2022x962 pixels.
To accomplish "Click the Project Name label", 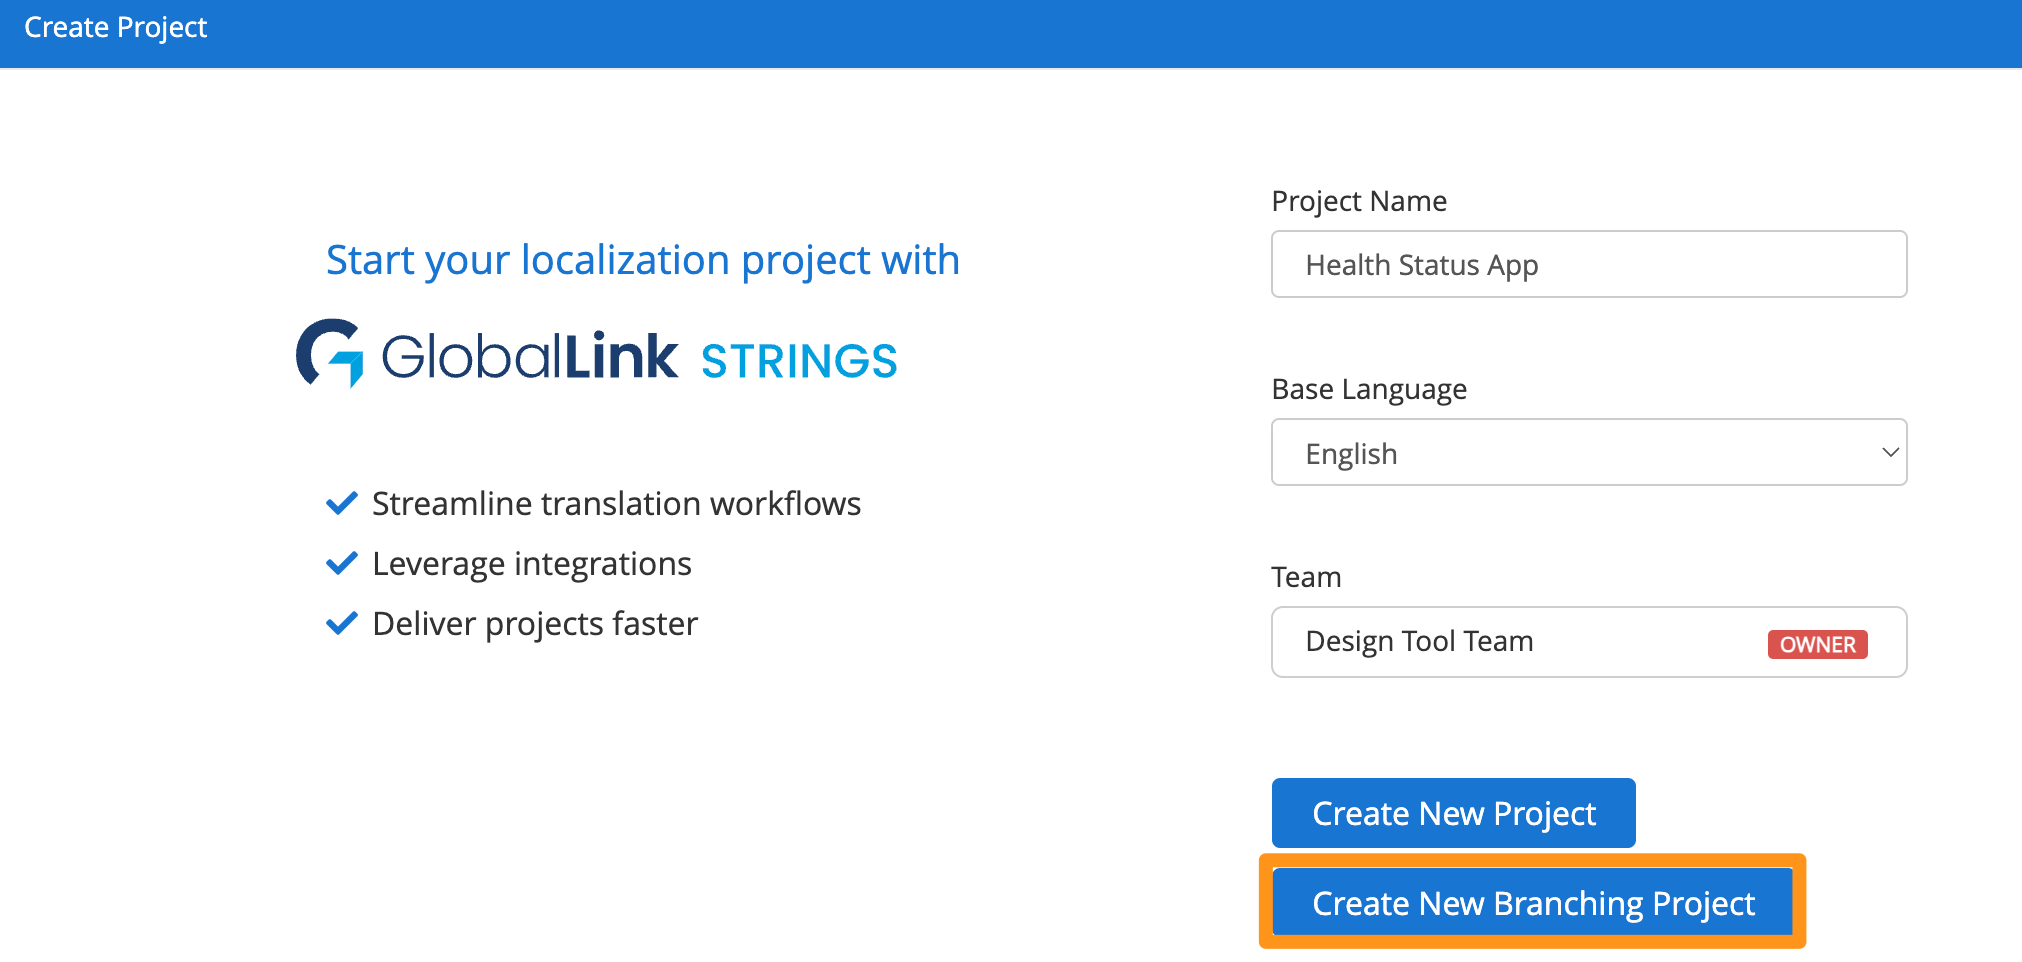I will (x=1359, y=201).
